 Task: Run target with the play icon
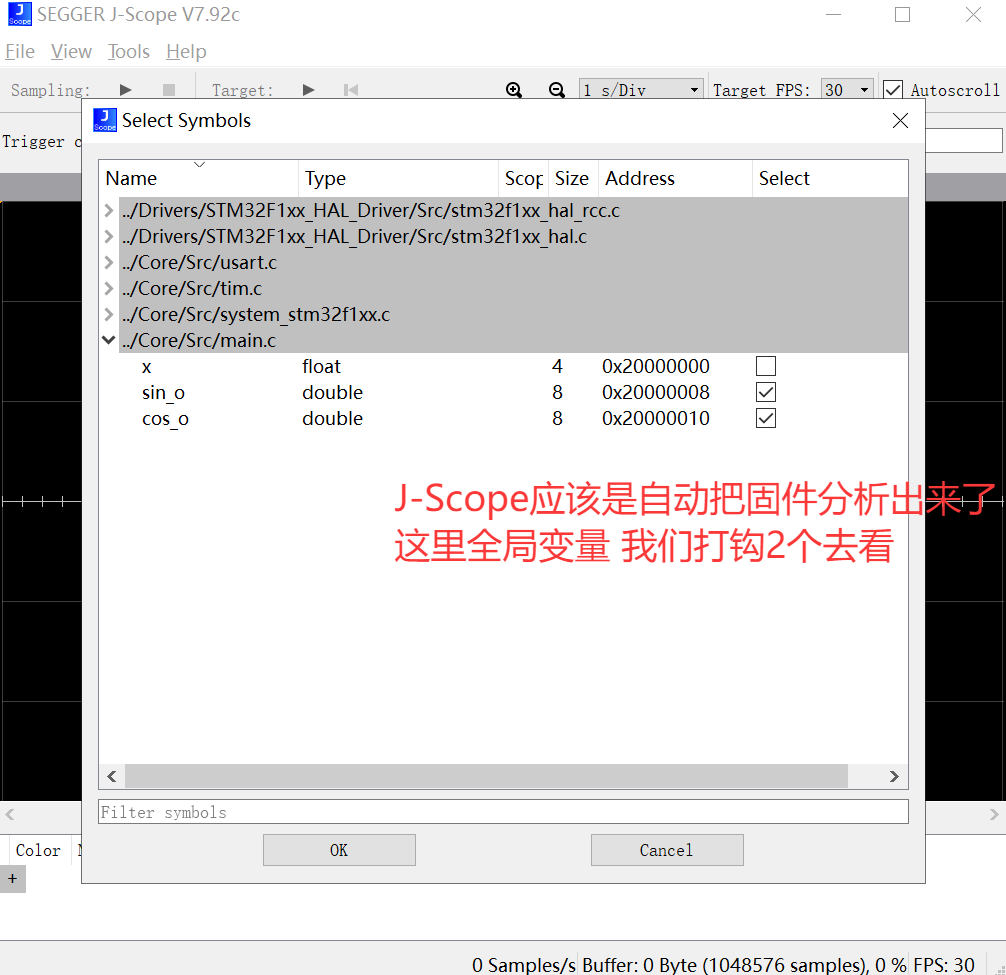309,90
